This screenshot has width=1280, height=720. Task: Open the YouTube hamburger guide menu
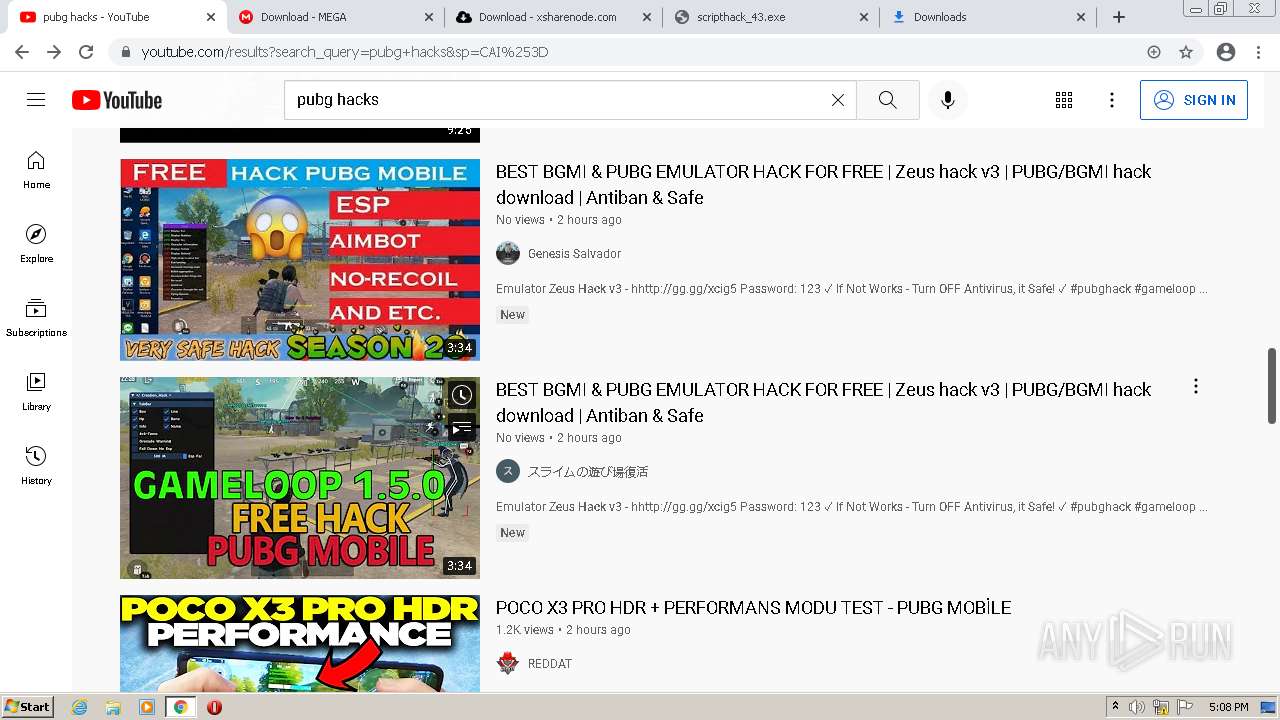(x=36, y=100)
